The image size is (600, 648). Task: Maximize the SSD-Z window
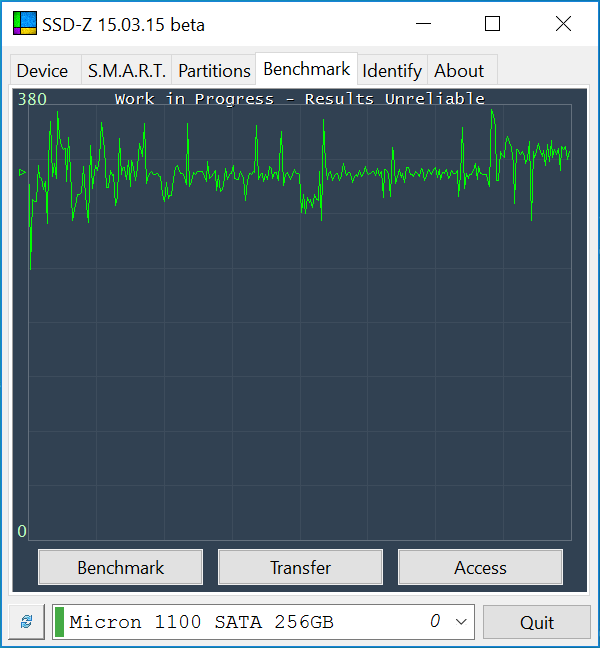point(492,24)
